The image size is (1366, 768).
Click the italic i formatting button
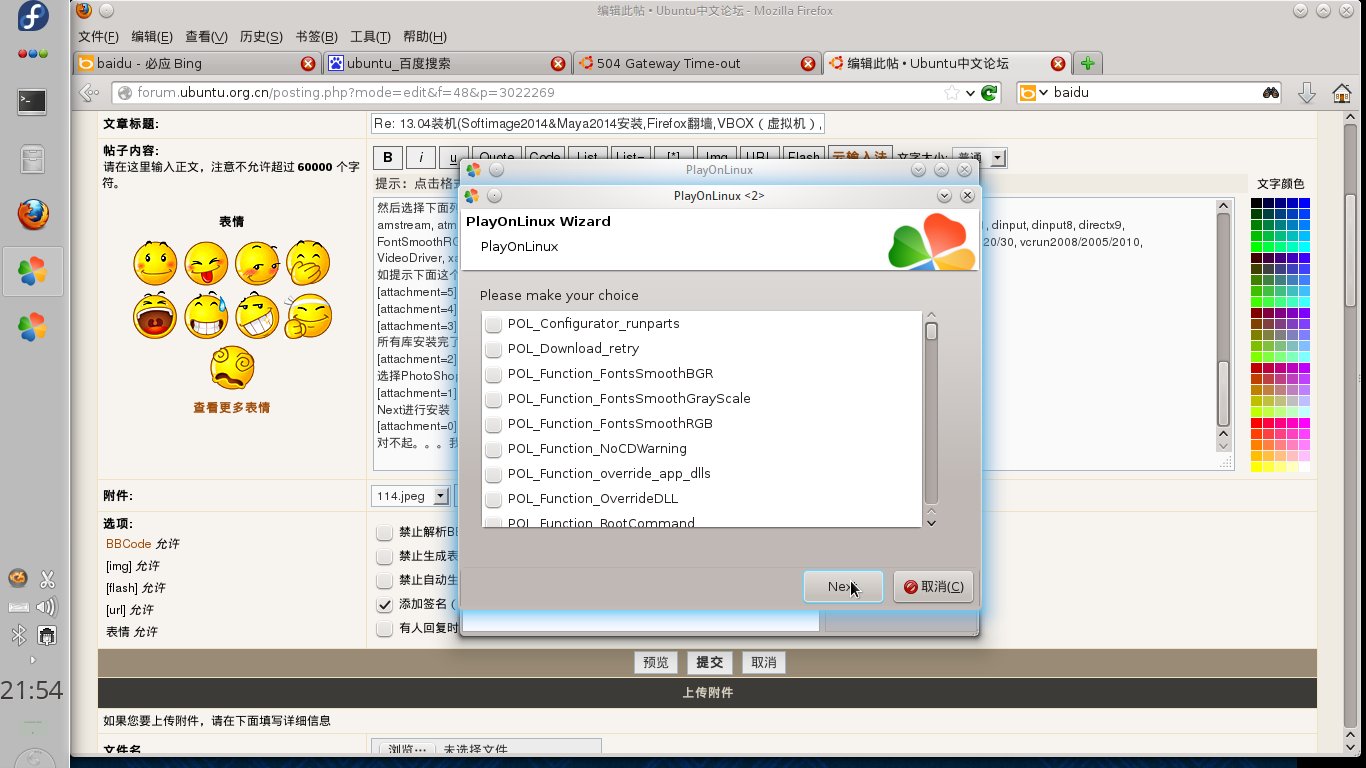(421, 158)
